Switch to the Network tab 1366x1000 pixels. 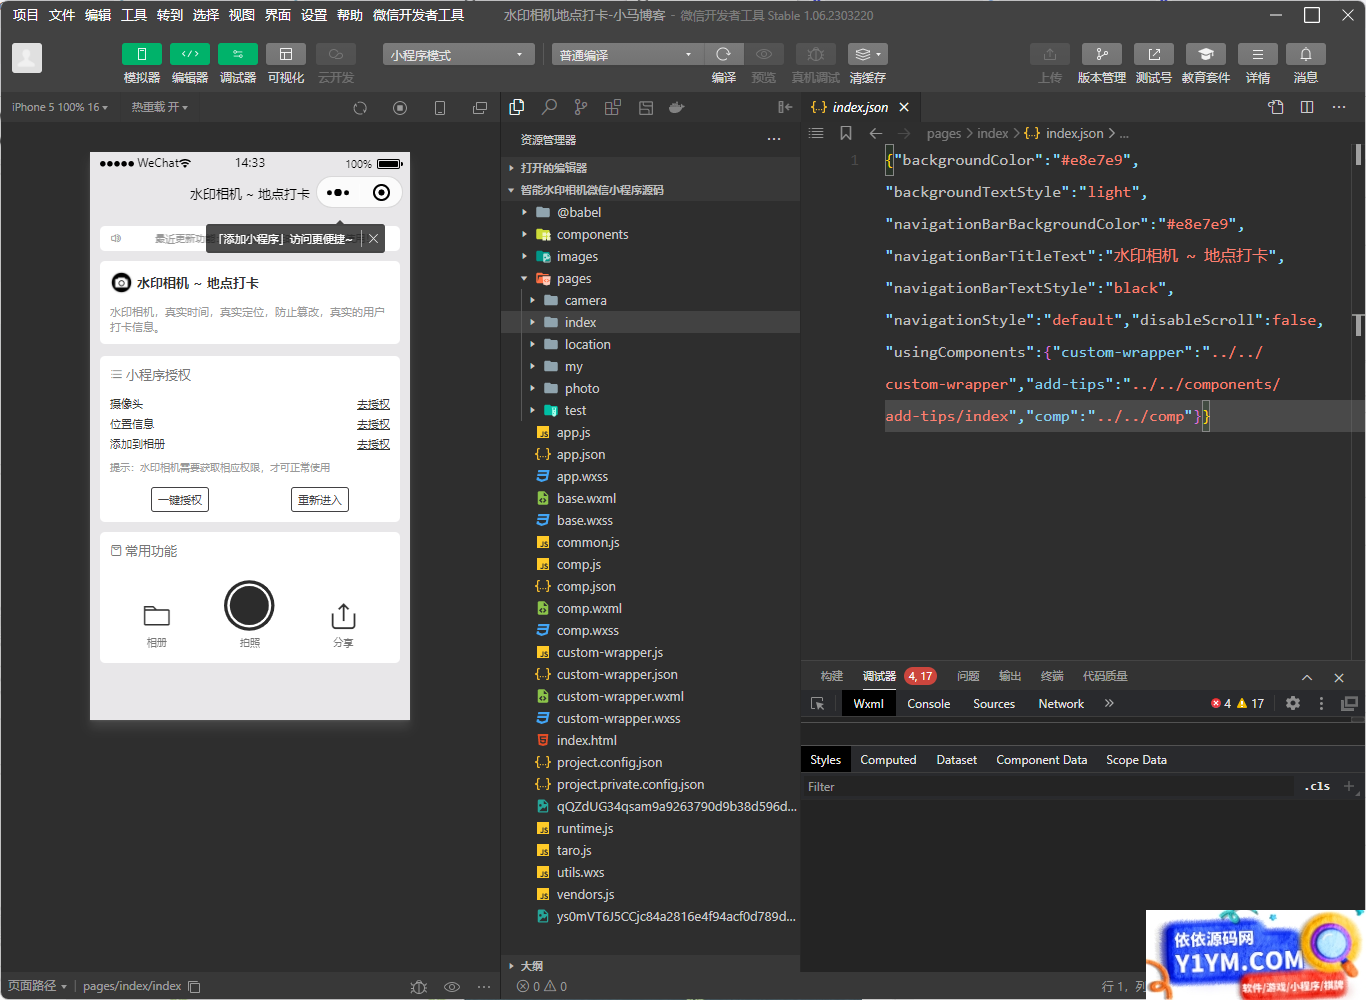[x=1061, y=704]
